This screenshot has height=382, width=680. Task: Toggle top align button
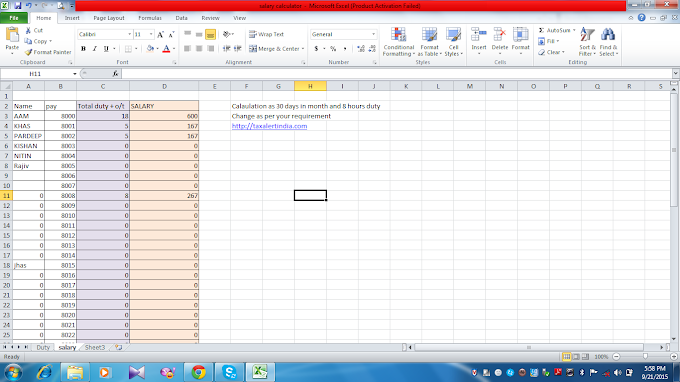point(187,34)
